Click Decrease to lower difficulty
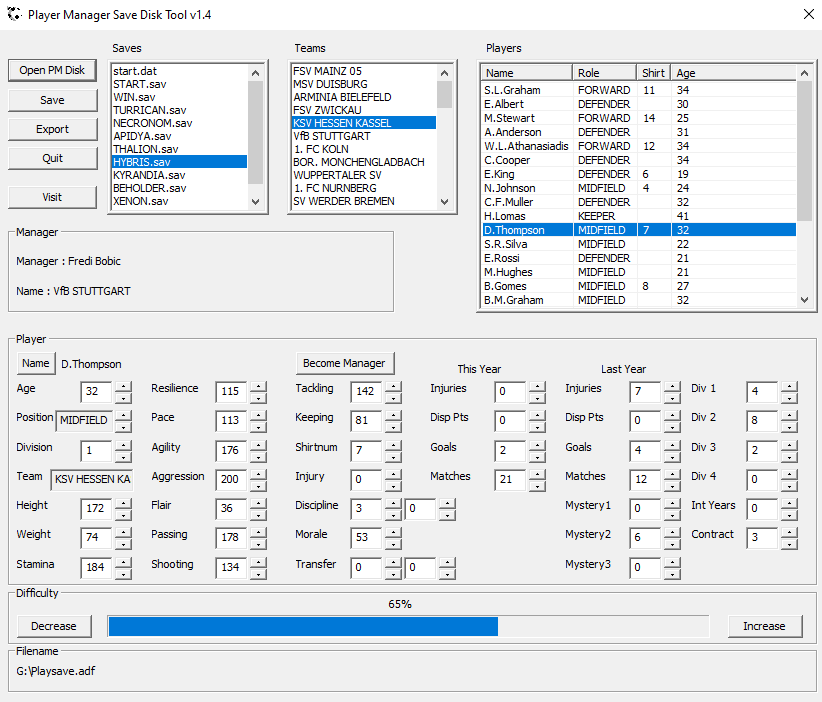The height and width of the screenshot is (702, 822). pos(54,626)
